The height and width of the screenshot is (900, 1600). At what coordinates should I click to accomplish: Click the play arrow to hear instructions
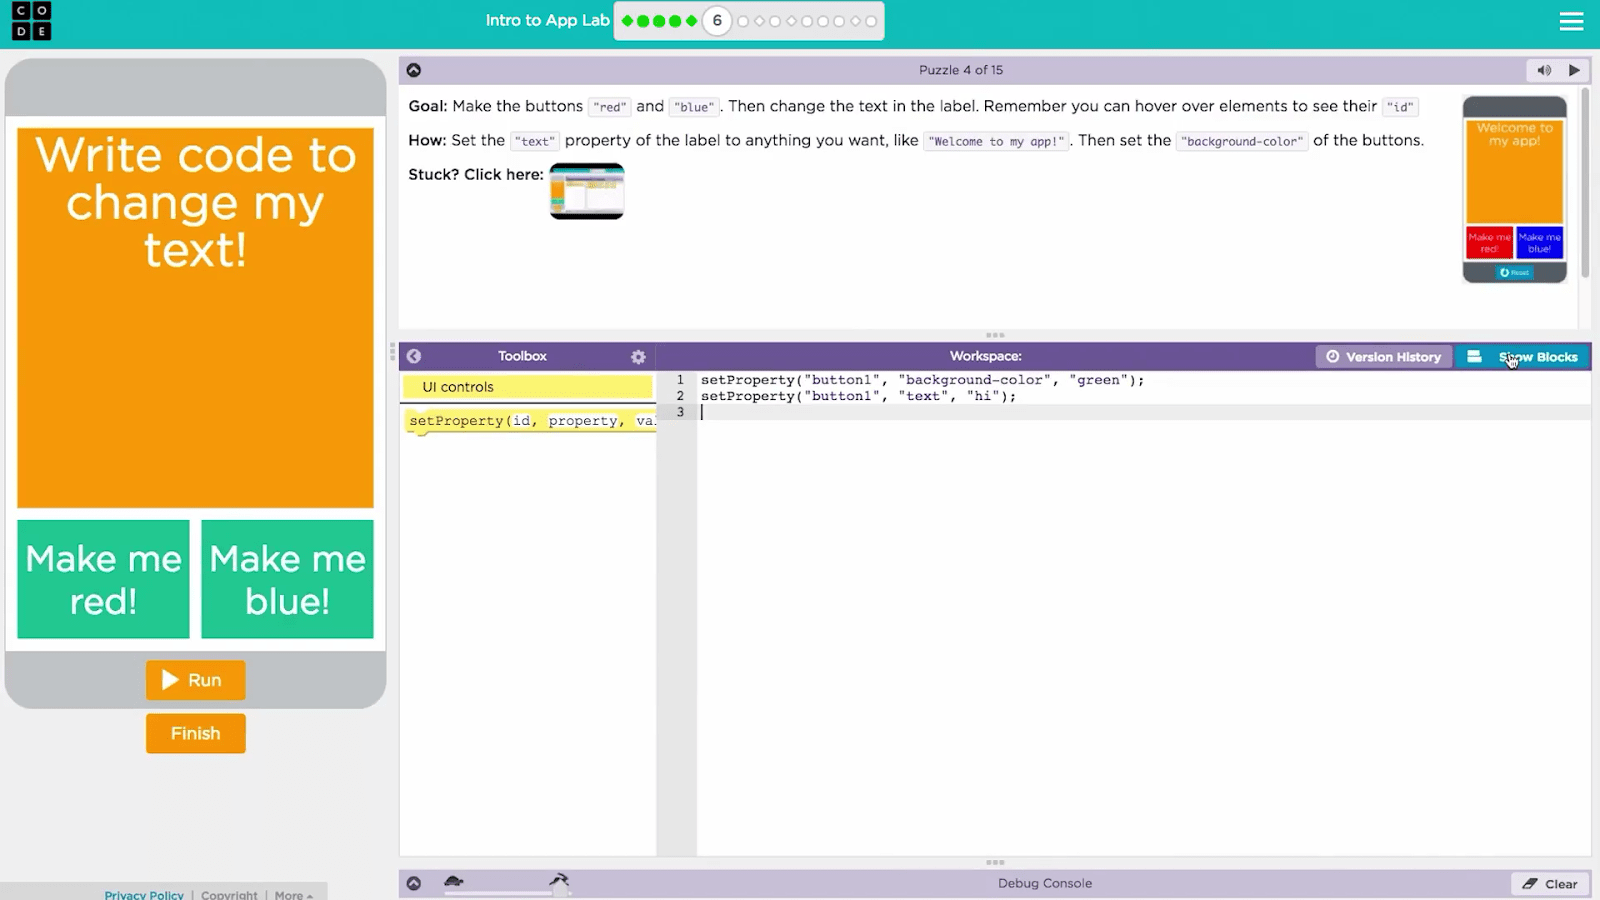[x=1573, y=70]
